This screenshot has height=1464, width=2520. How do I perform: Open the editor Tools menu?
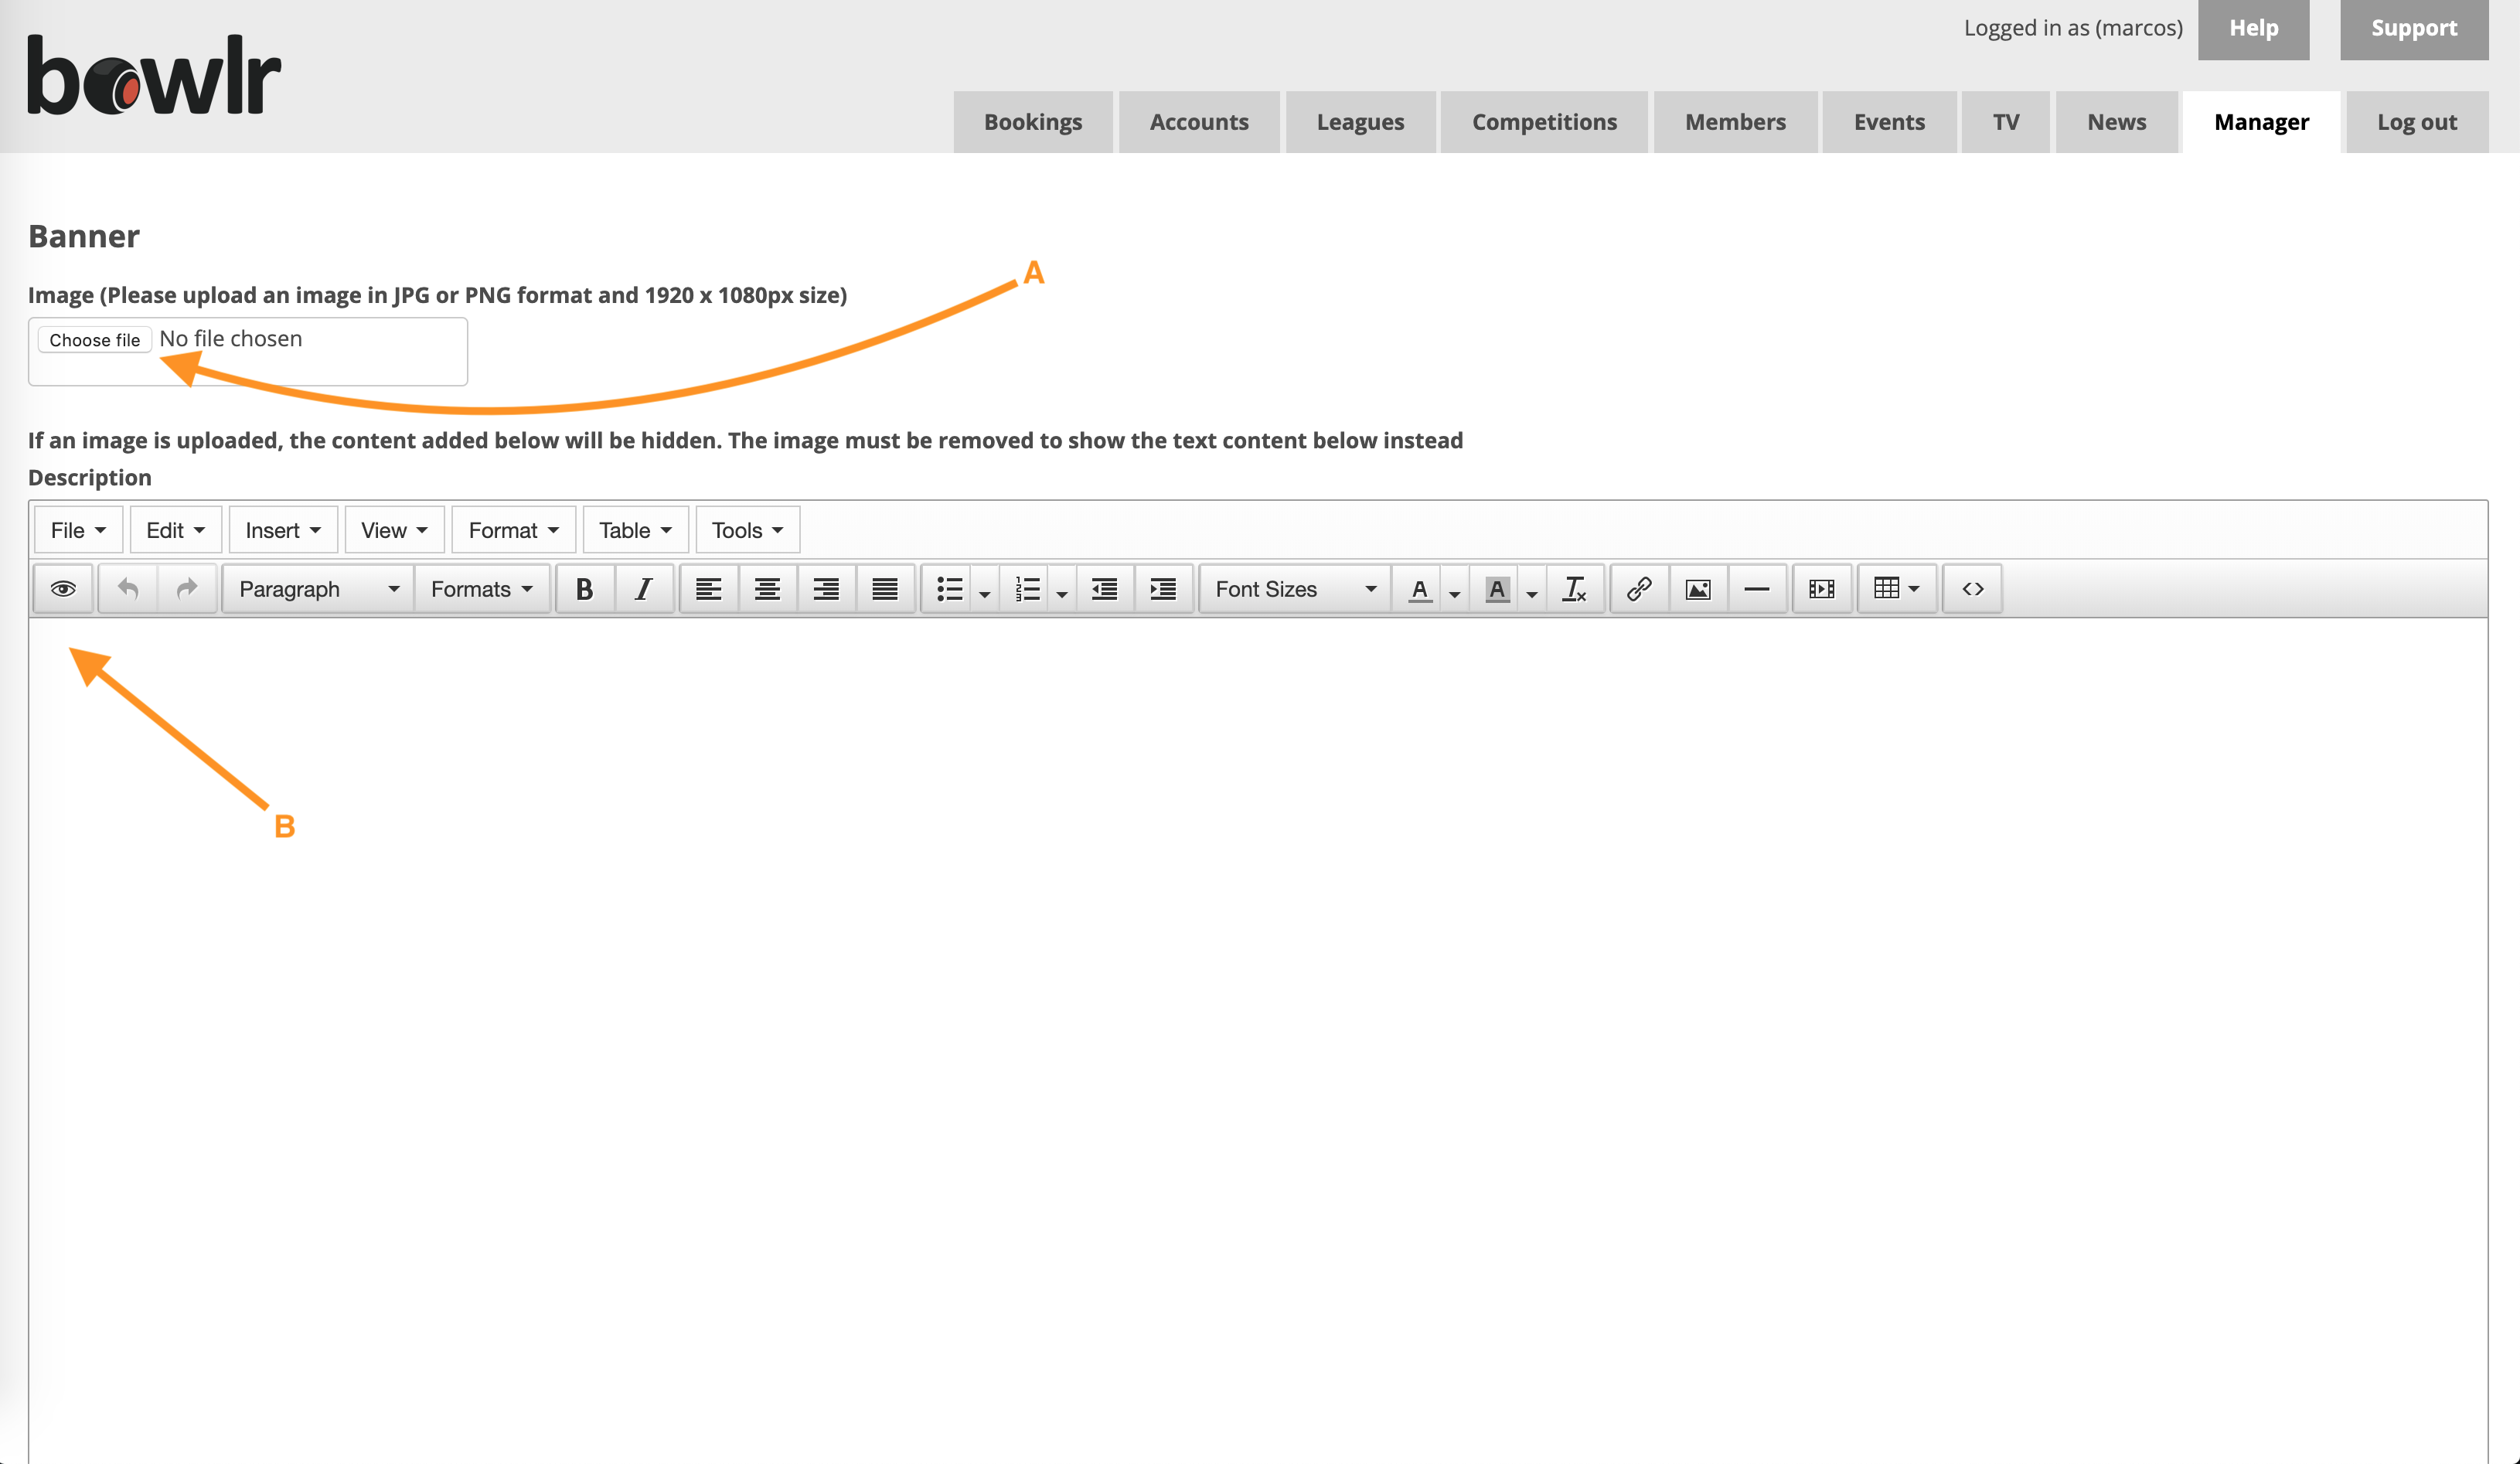pyautogui.click(x=747, y=530)
